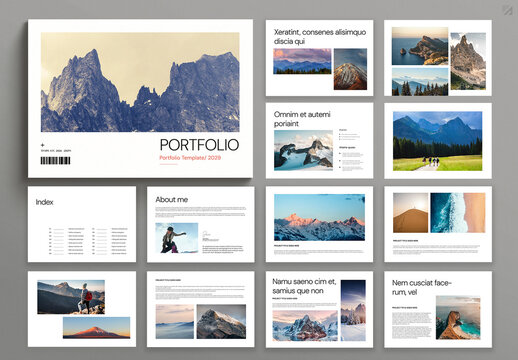This screenshot has width=518, height=360.
Task: Select the purple sunset mountain range photo
Action: 302,61
